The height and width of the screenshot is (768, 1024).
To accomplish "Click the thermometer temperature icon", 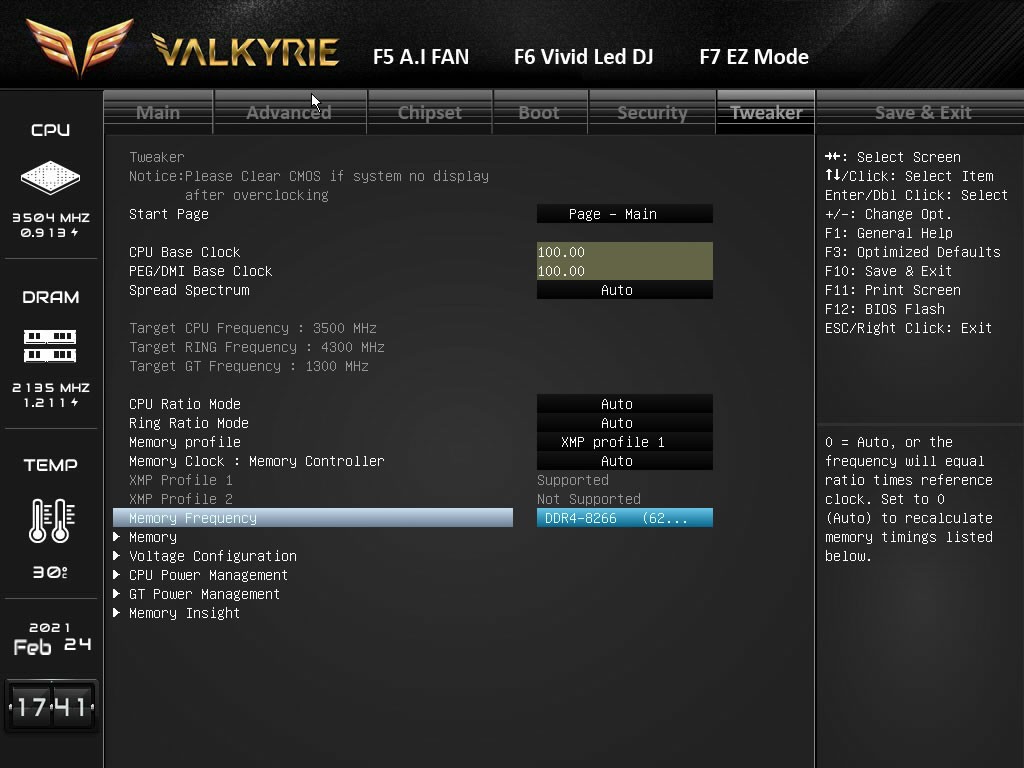I will [x=52, y=520].
